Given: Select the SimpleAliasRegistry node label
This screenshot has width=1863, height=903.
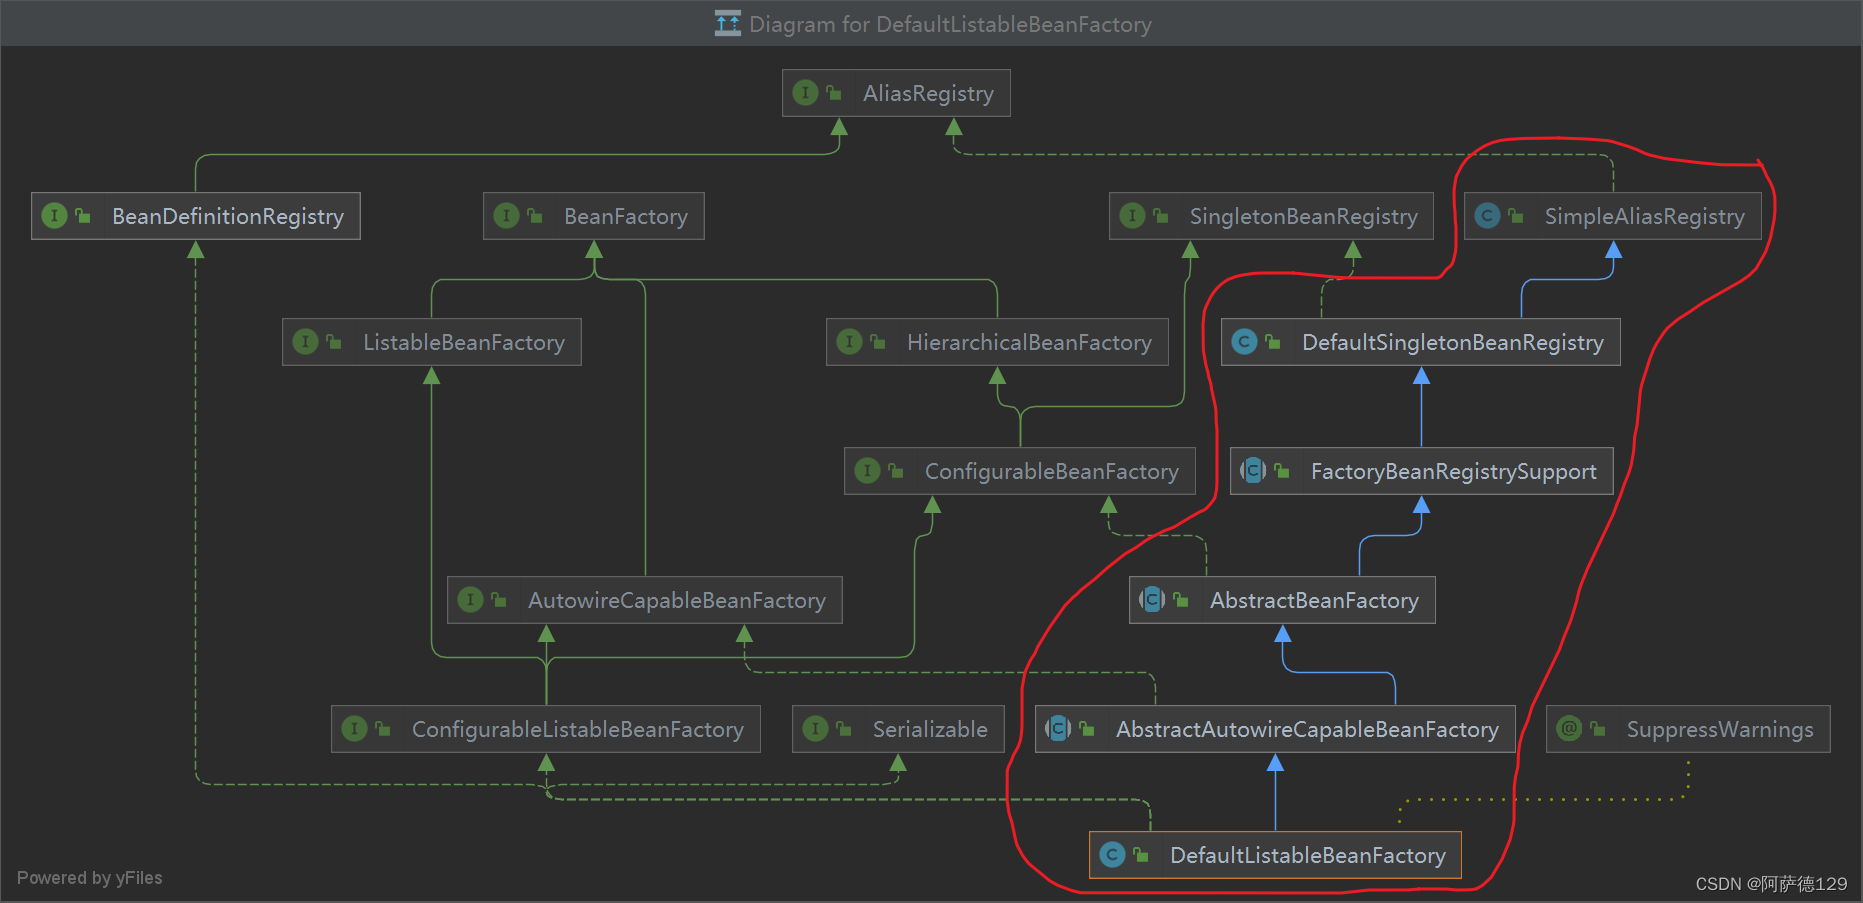Looking at the screenshot, I should [1645, 217].
